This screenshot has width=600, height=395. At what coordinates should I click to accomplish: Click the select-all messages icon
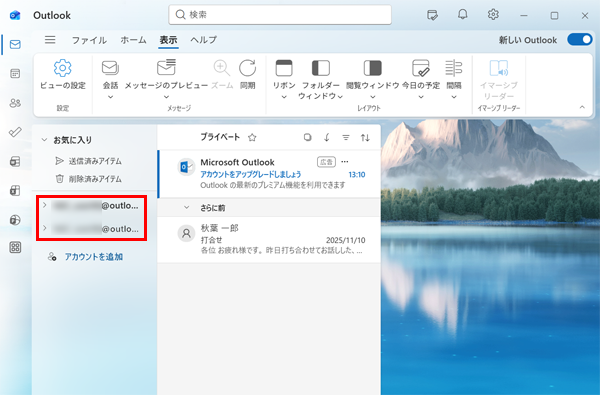click(x=307, y=137)
